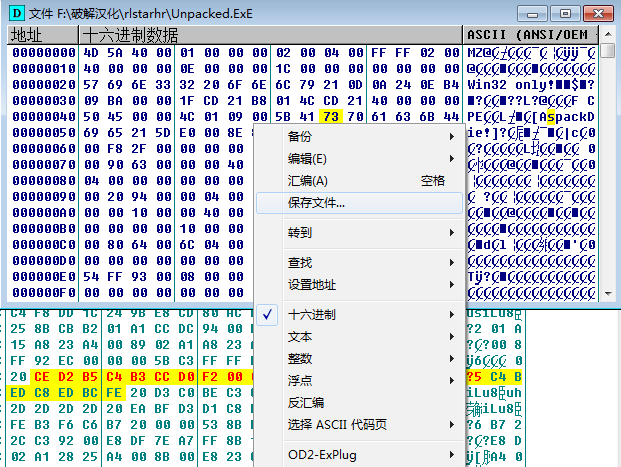Select 保存文件... menu entry

(x=360, y=203)
